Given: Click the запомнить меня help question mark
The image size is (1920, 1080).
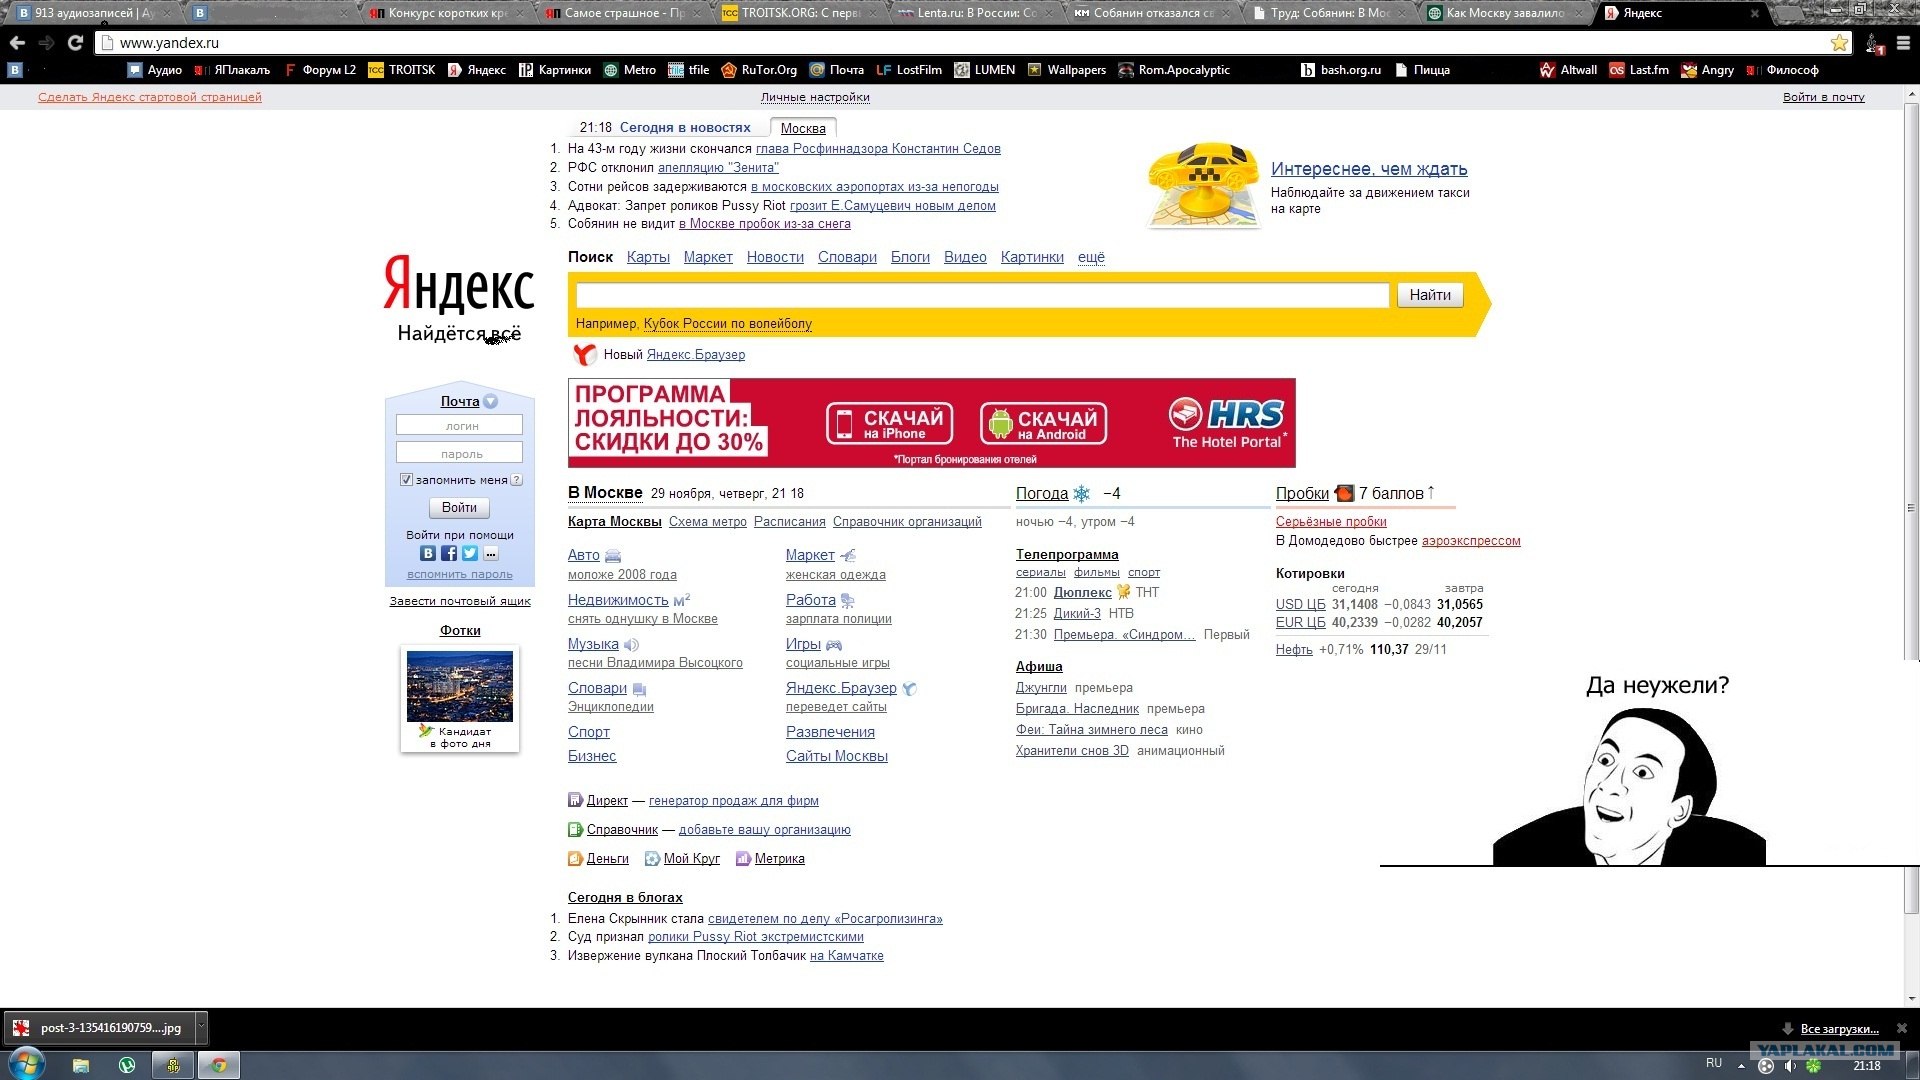Looking at the screenshot, I should point(517,480).
